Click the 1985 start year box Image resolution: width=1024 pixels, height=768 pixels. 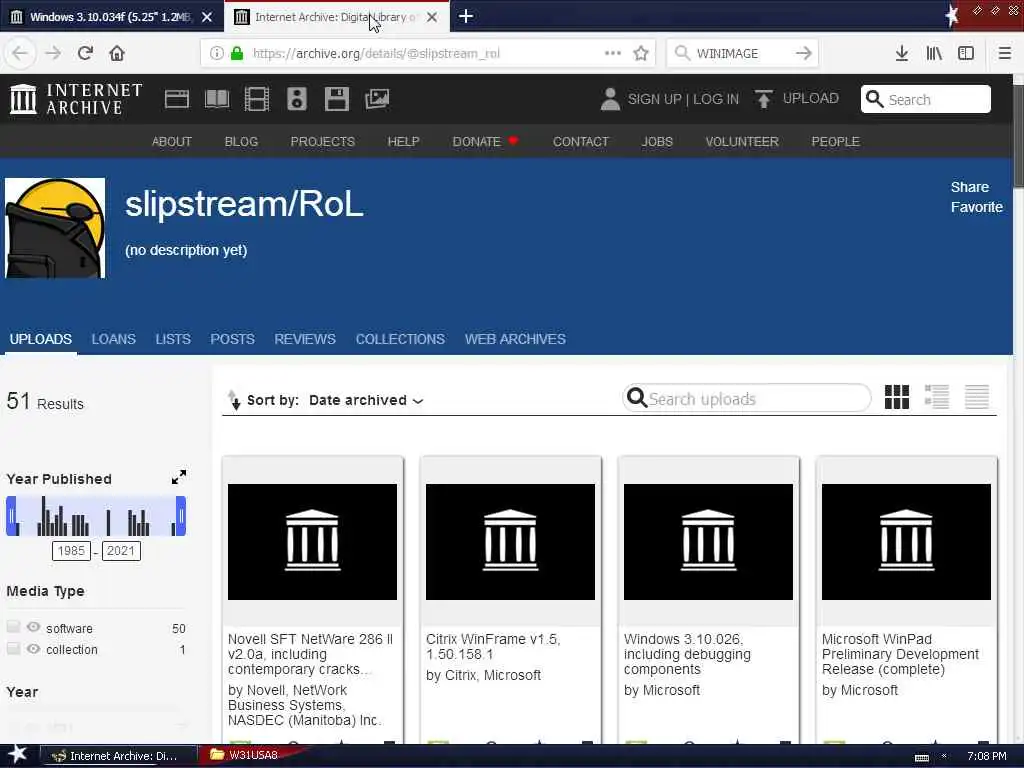(71, 551)
